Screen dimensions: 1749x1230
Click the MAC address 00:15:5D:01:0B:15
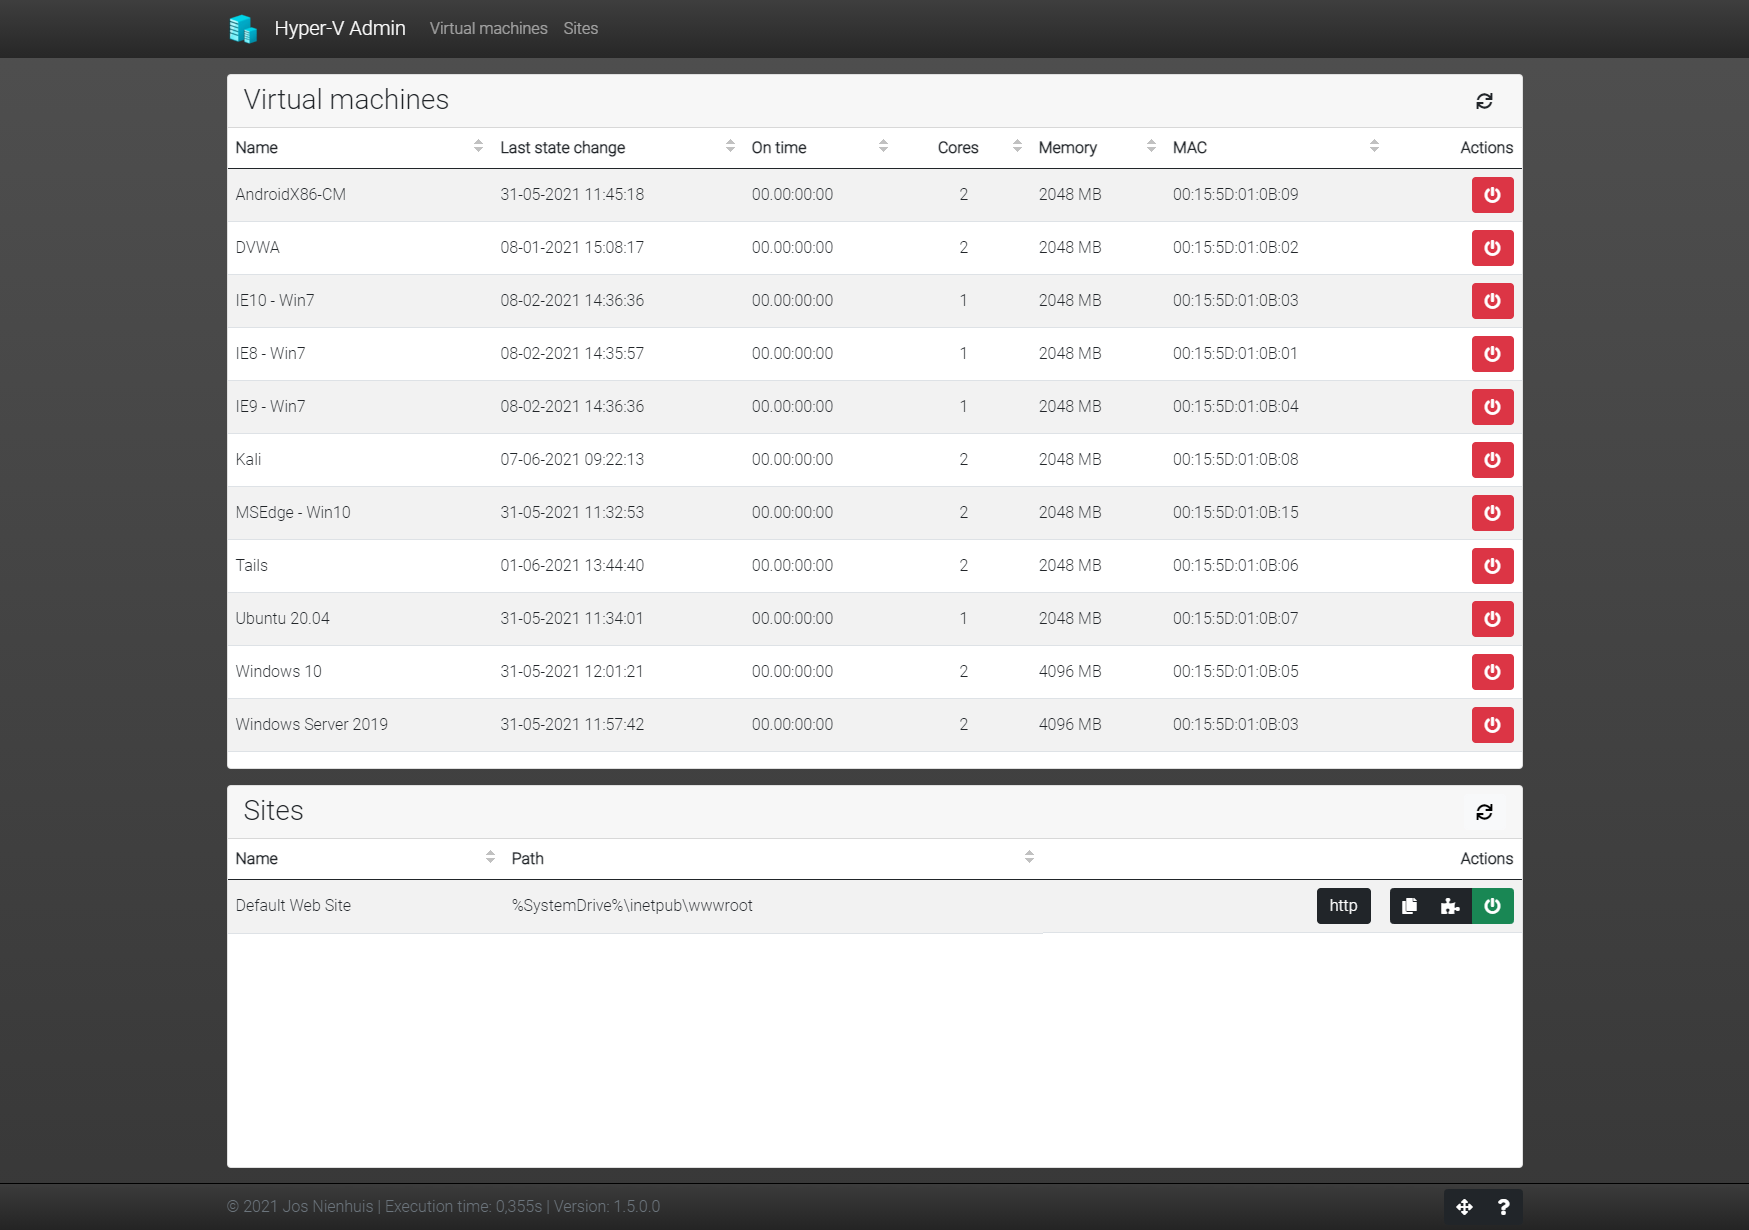coord(1236,513)
